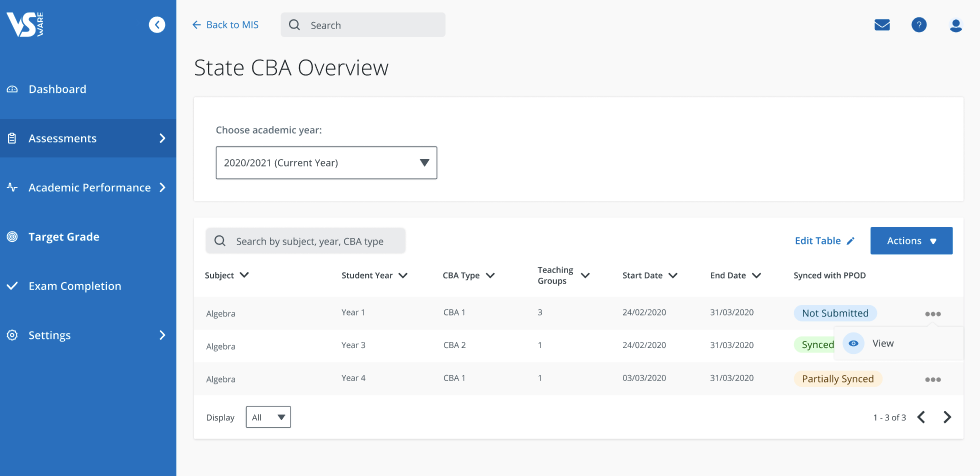Screen dimensions: 980x476
Task: Open the Actions dropdown button
Action: point(911,240)
